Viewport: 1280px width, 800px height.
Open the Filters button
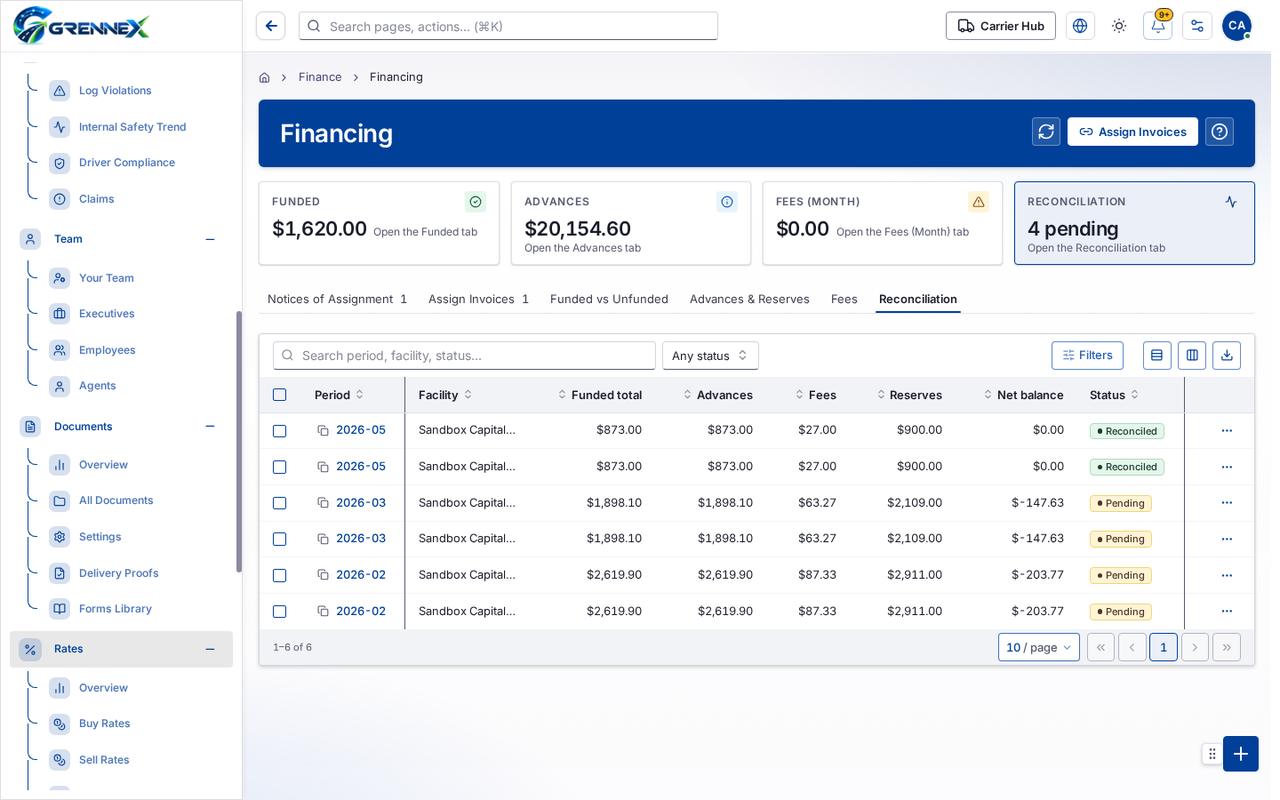[1087, 355]
